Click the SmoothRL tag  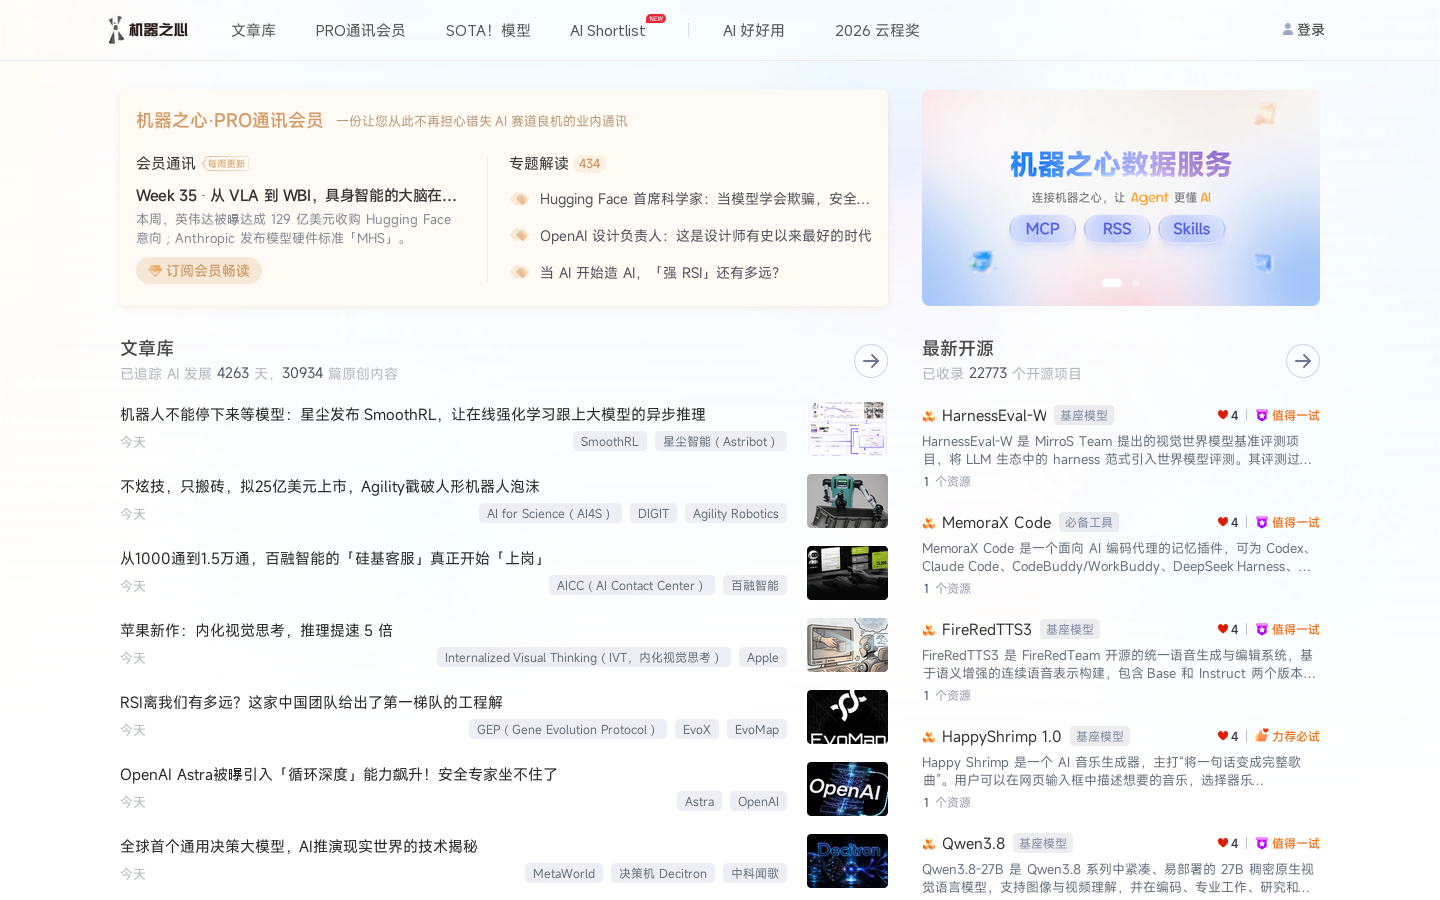click(609, 442)
